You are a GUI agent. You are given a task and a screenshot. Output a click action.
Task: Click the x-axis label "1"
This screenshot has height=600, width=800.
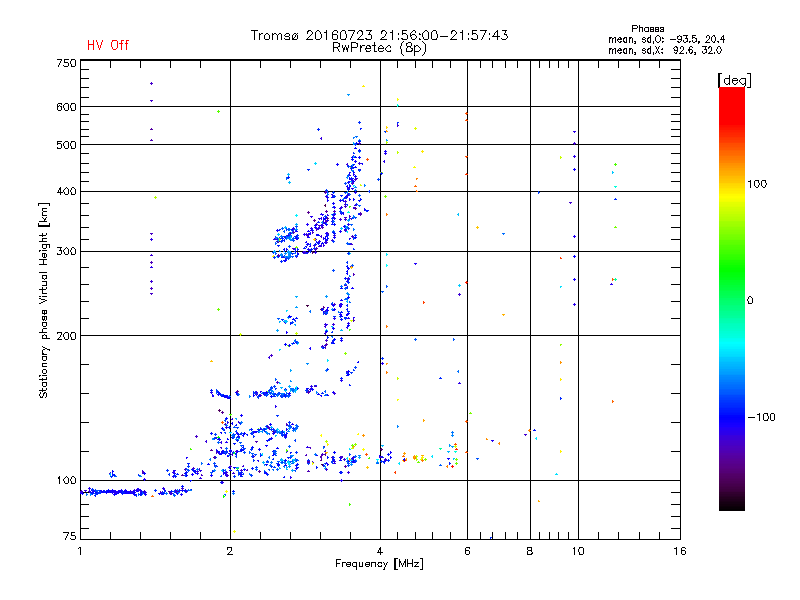pos(80,551)
